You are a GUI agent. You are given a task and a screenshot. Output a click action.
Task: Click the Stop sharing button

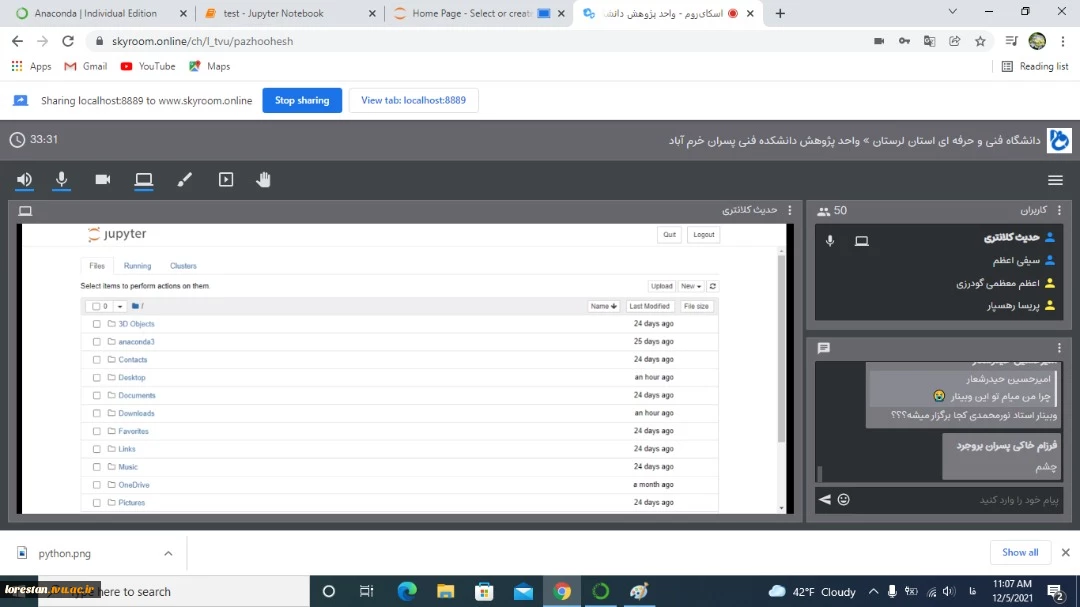pos(302,101)
